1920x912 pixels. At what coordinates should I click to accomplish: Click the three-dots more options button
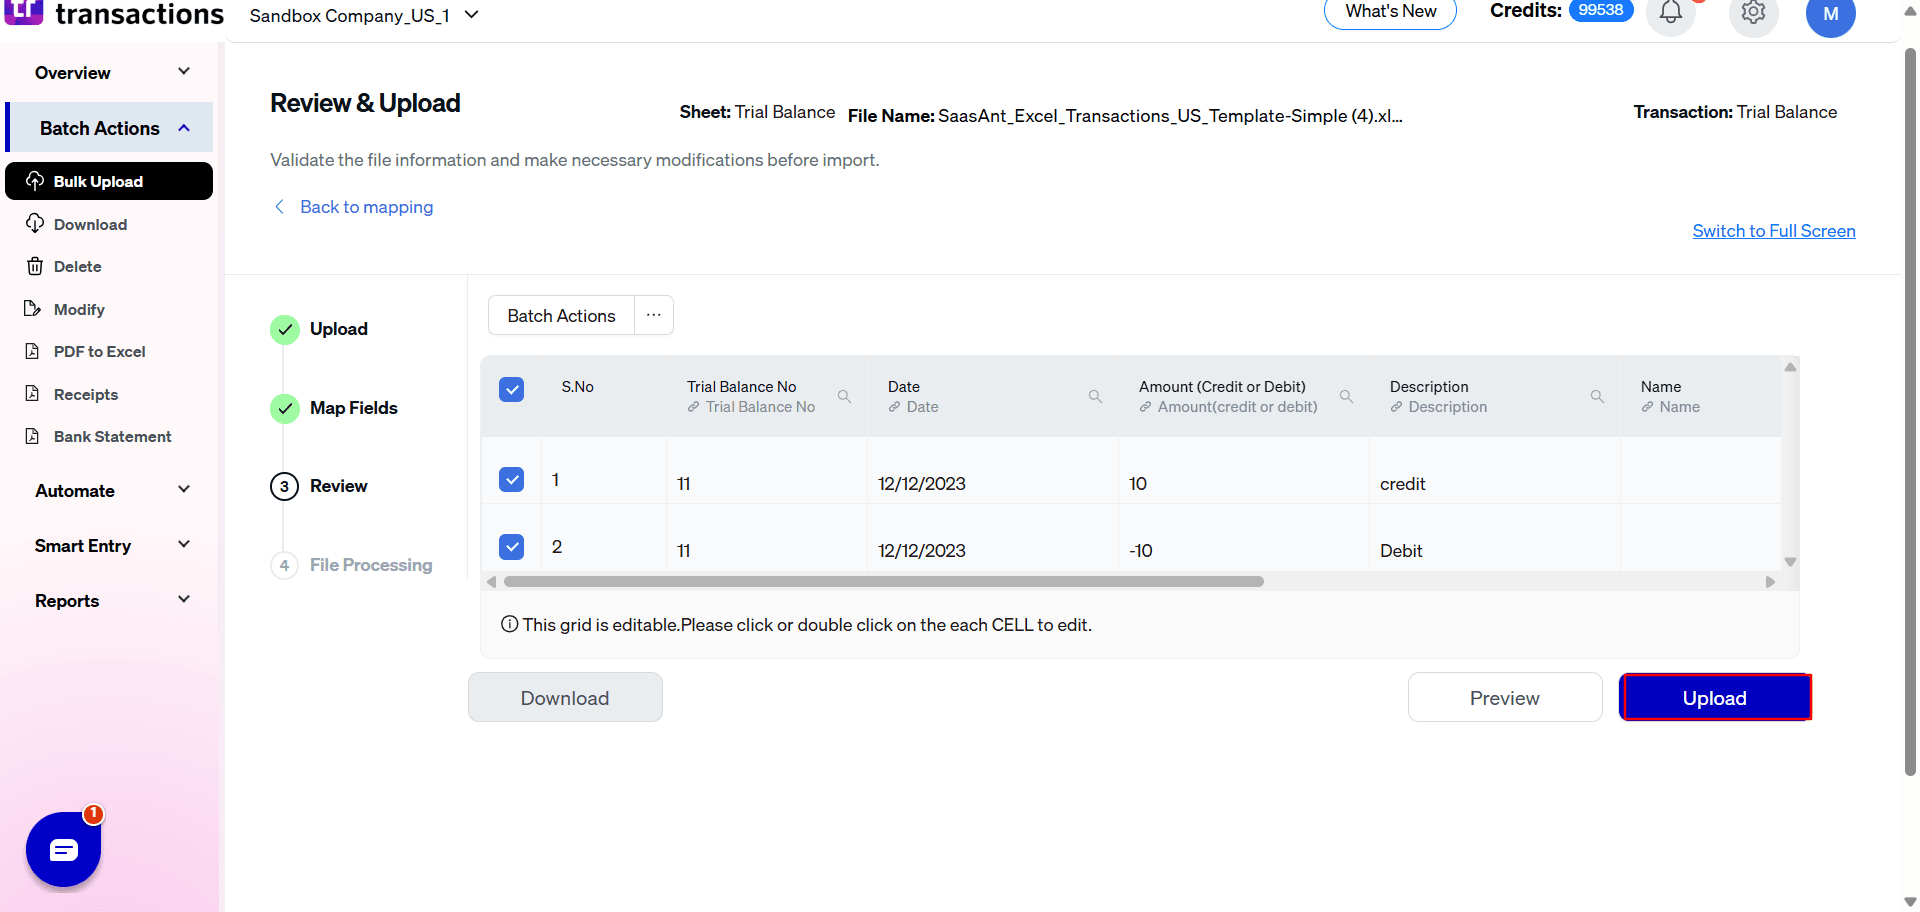(654, 315)
